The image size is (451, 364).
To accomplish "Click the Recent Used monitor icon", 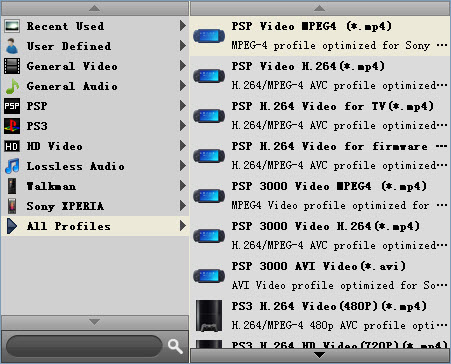I will click(12, 26).
